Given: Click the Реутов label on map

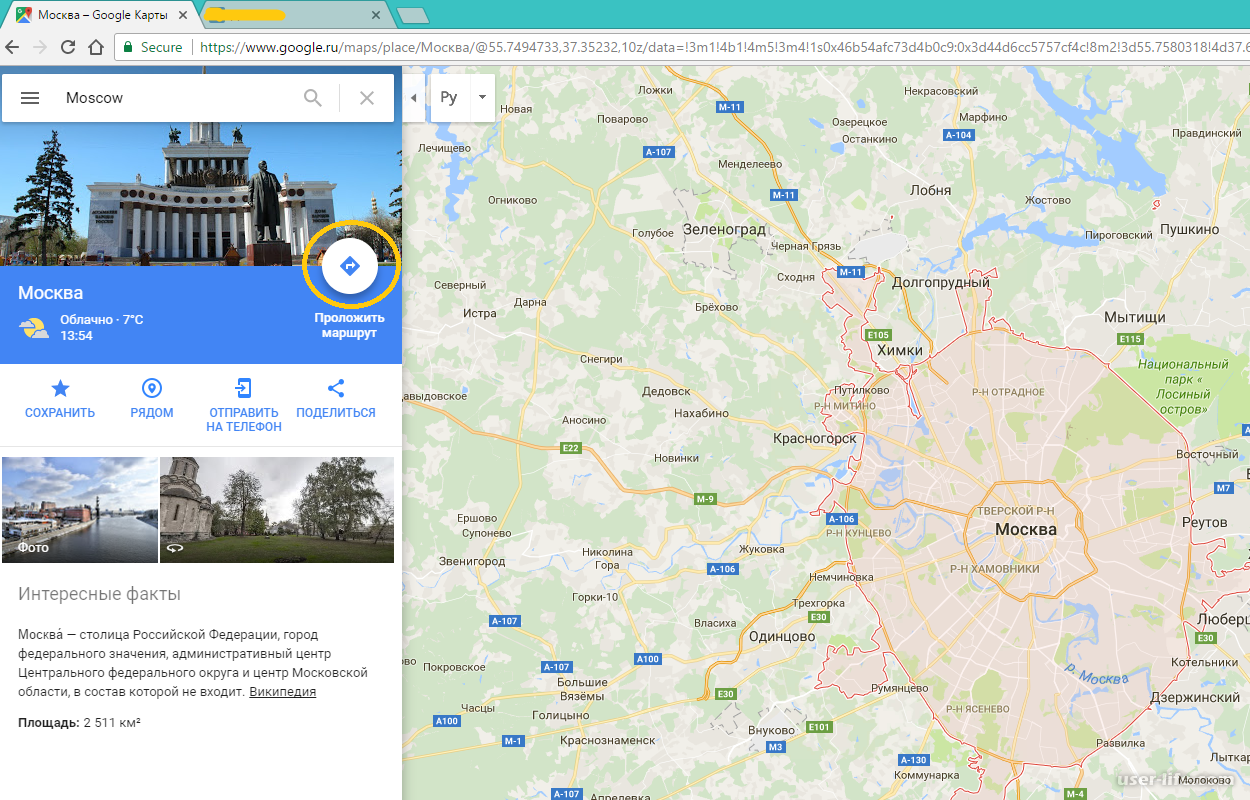Looking at the screenshot, I should tap(1204, 522).
